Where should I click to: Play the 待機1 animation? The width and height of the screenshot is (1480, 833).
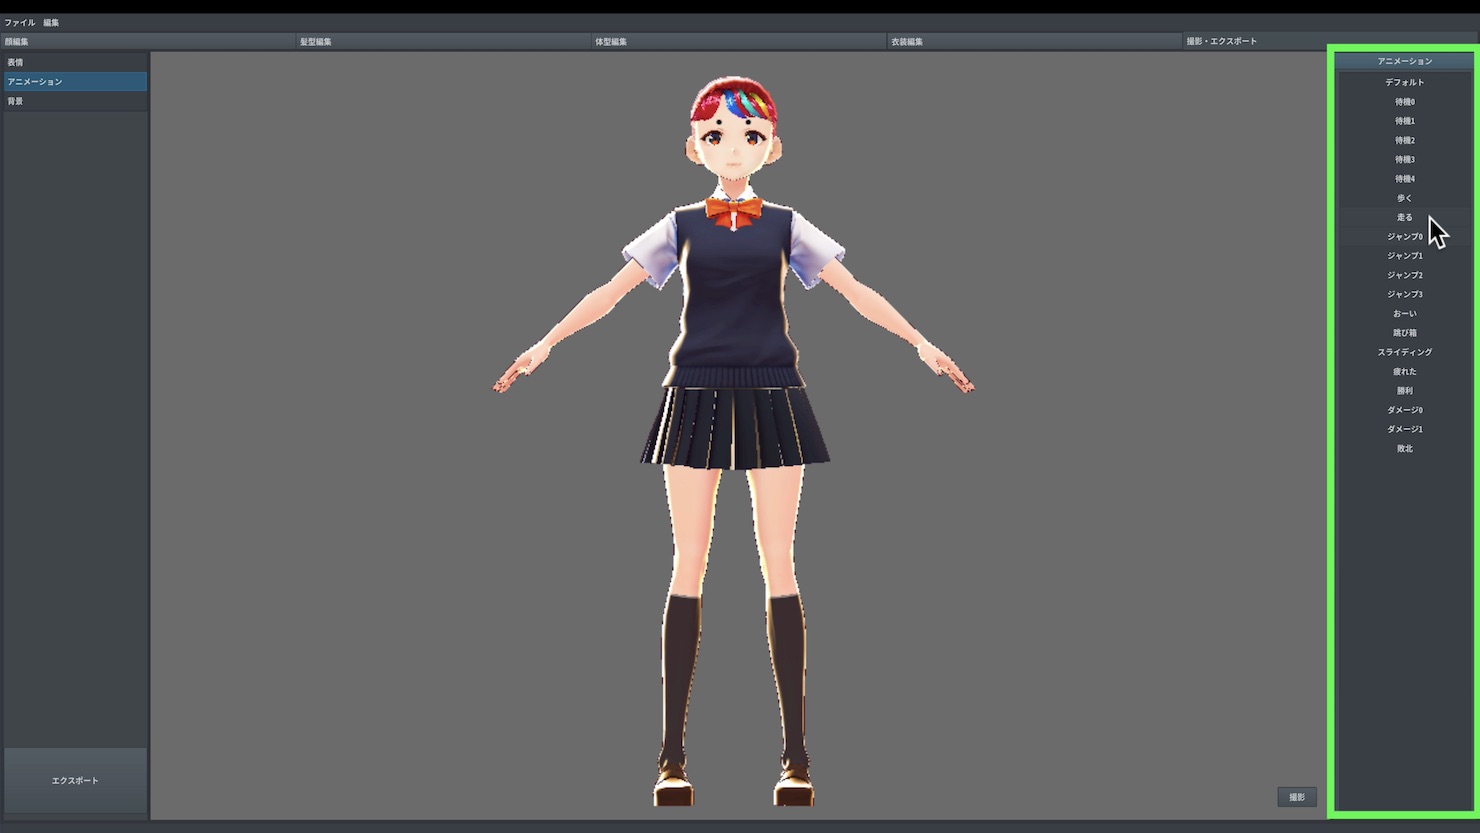[x=1404, y=121]
